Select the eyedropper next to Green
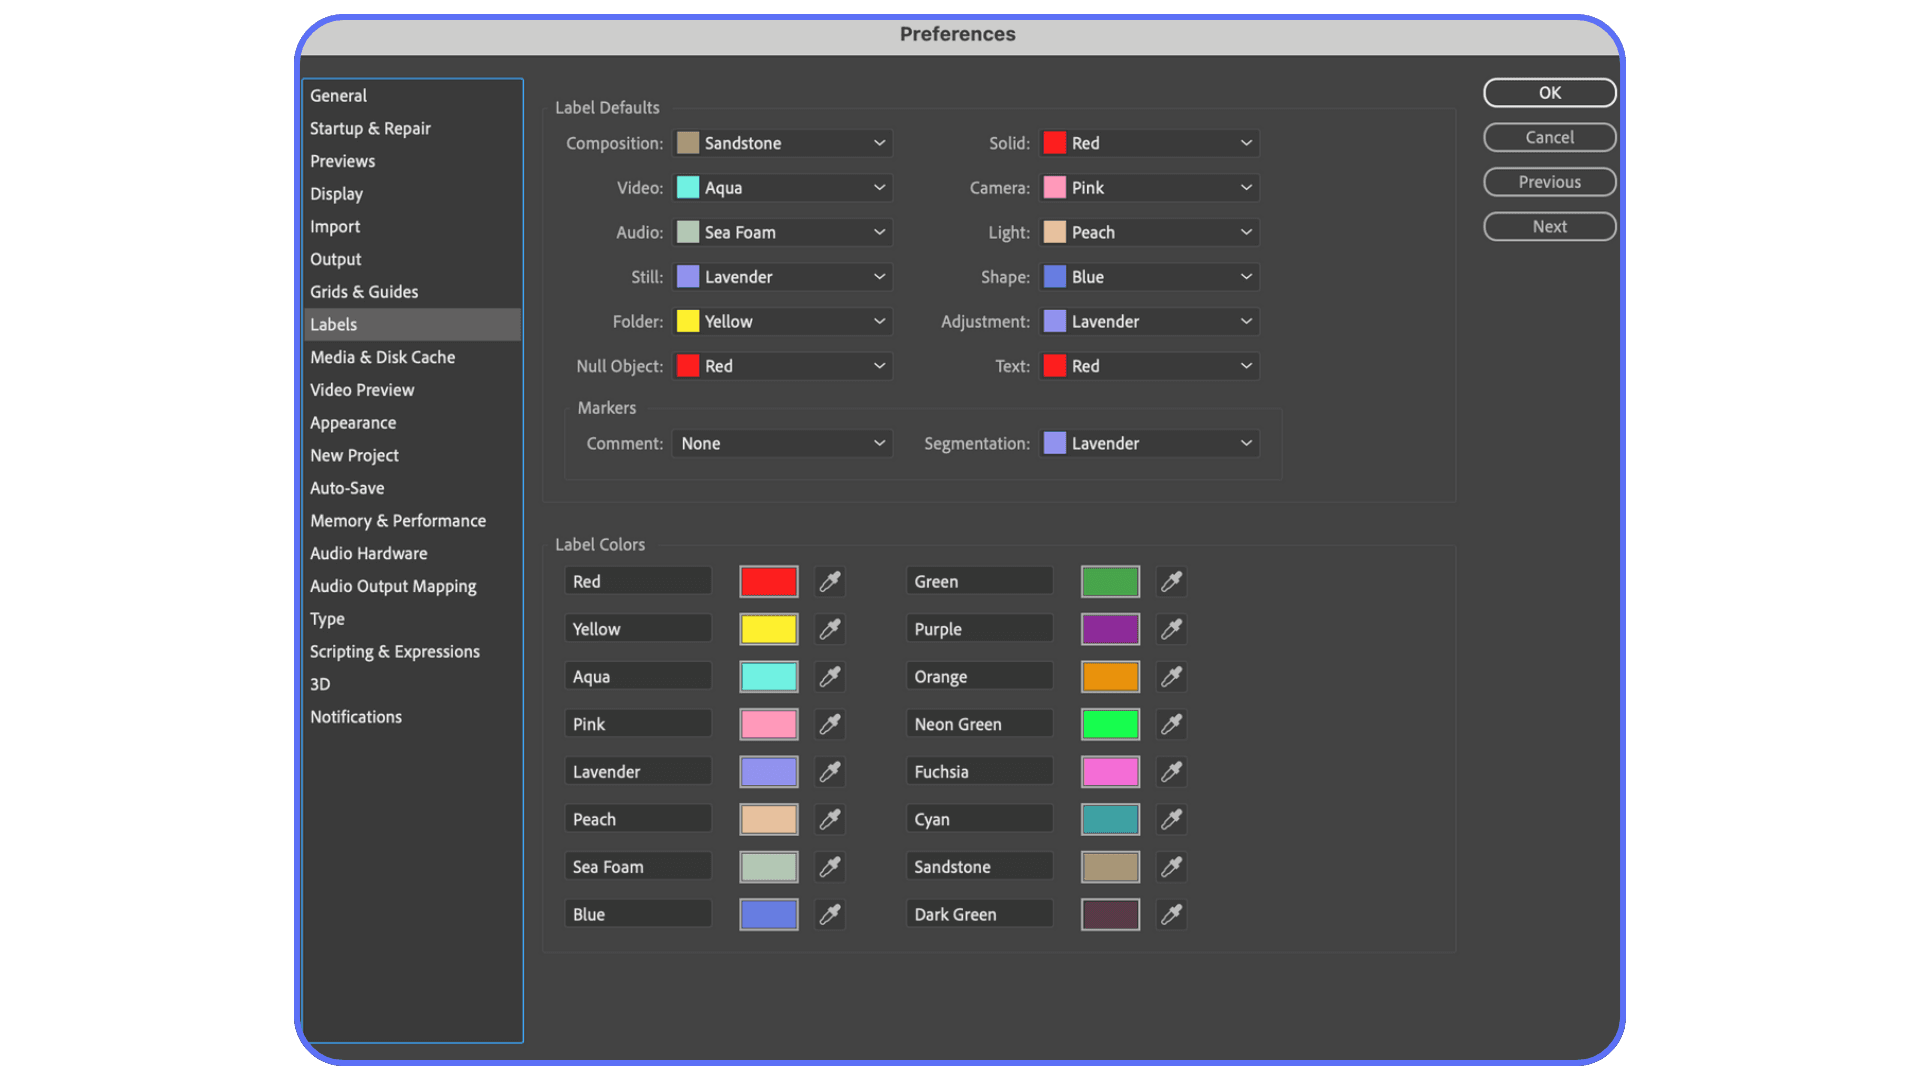 [x=1171, y=581]
